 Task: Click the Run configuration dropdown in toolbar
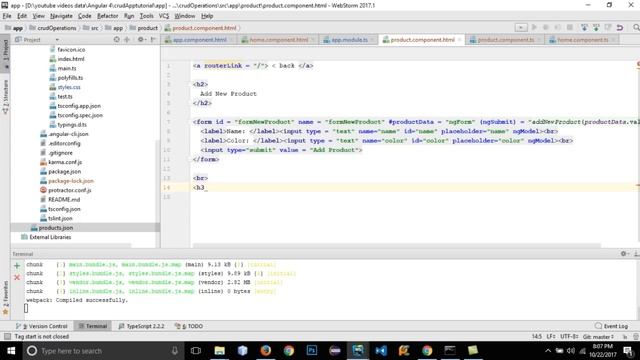(521, 27)
